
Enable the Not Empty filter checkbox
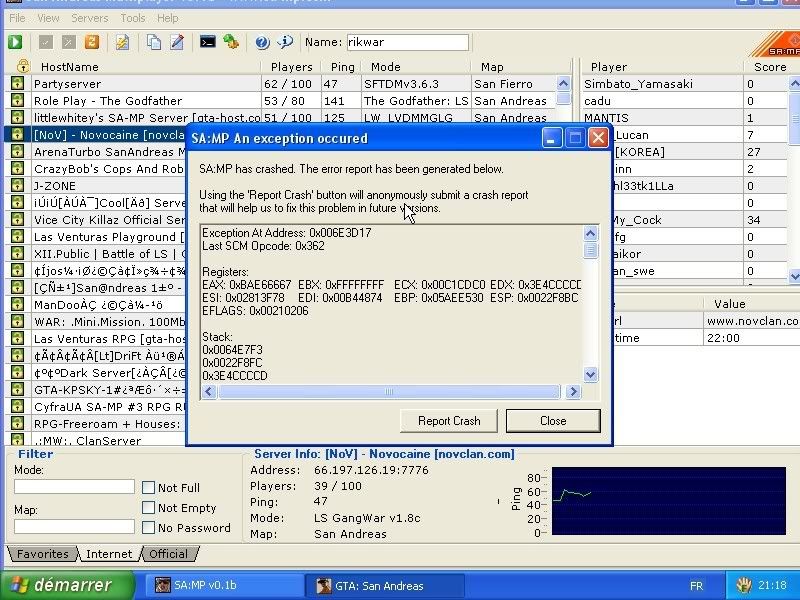[x=148, y=508]
